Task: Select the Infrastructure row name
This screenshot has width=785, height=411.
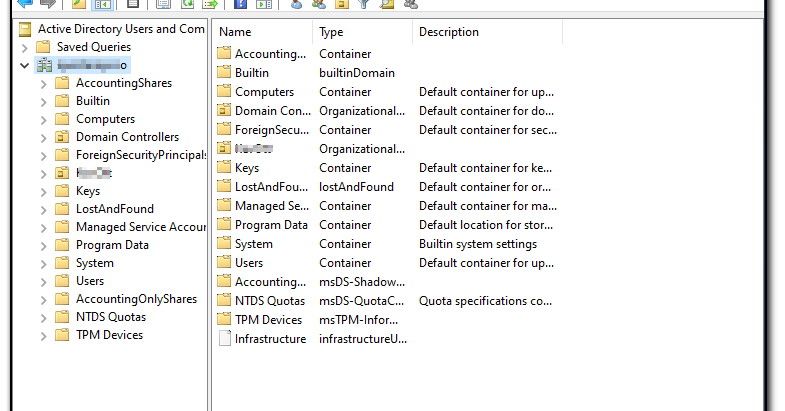Action: [270, 339]
